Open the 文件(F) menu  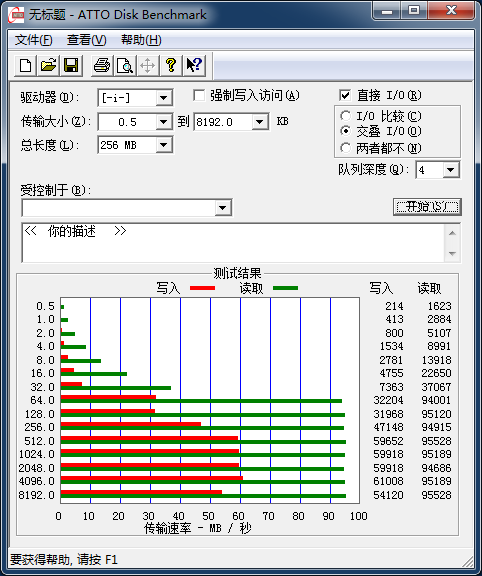coord(33,40)
